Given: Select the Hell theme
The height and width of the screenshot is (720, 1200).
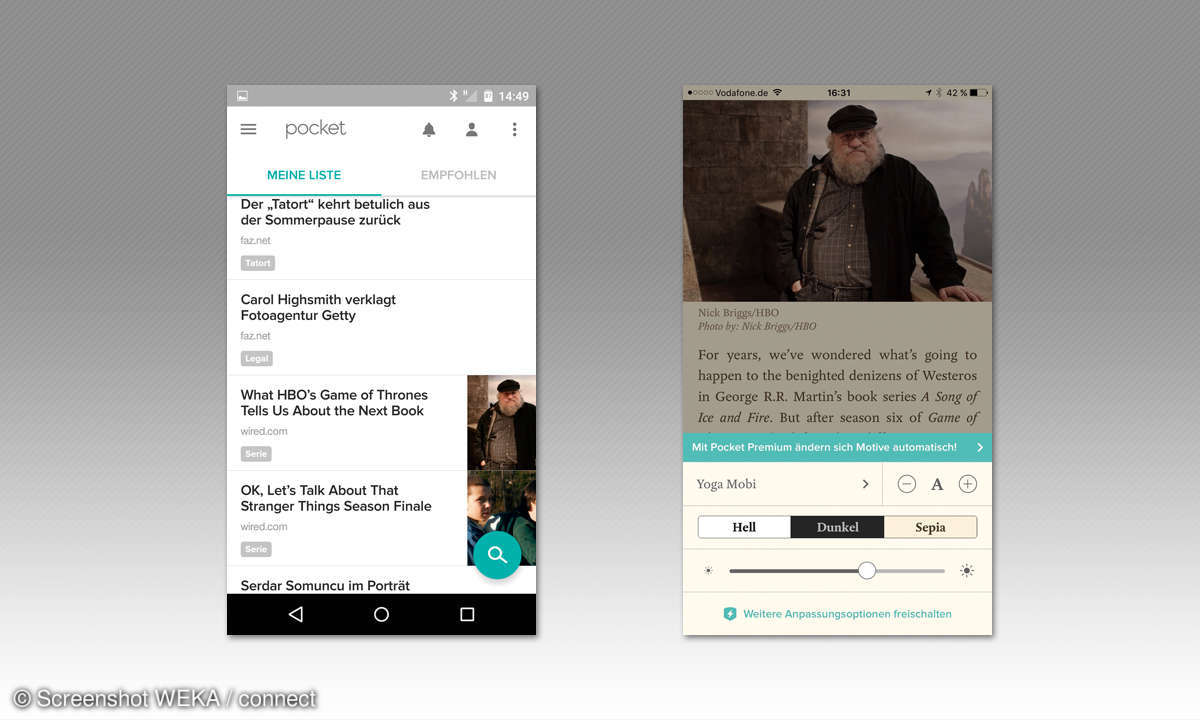Looking at the screenshot, I should 744,527.
